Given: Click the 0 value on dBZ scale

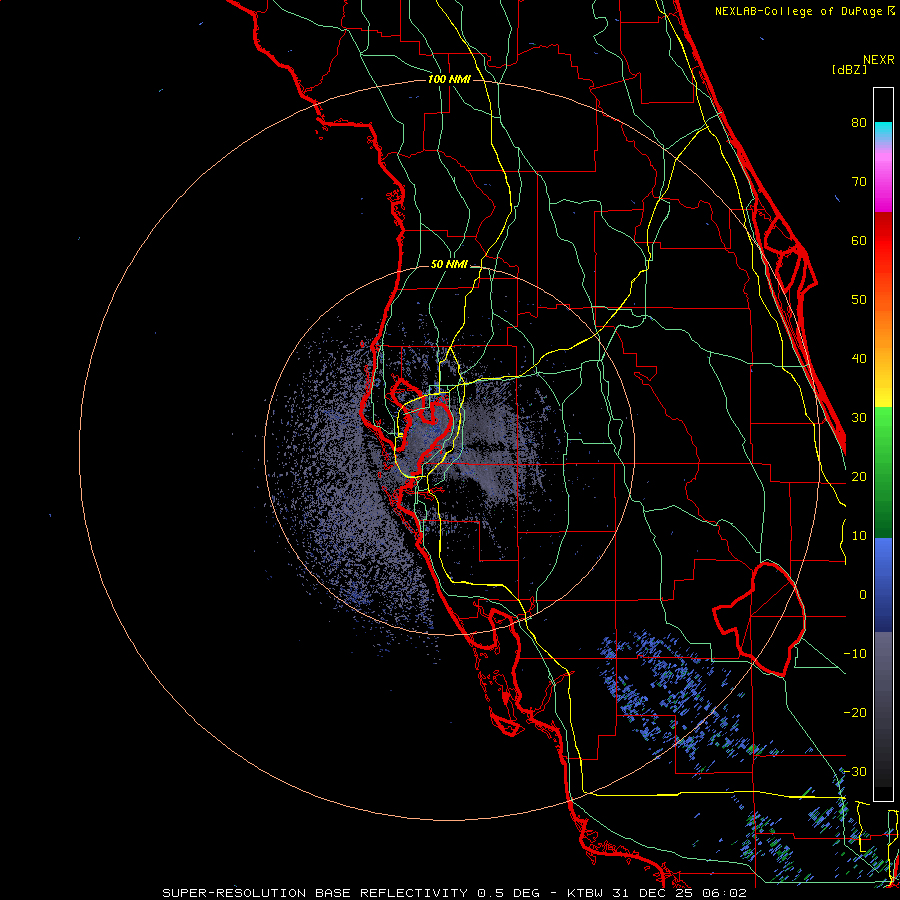Looking at the screenshot, I should [863, 595].
